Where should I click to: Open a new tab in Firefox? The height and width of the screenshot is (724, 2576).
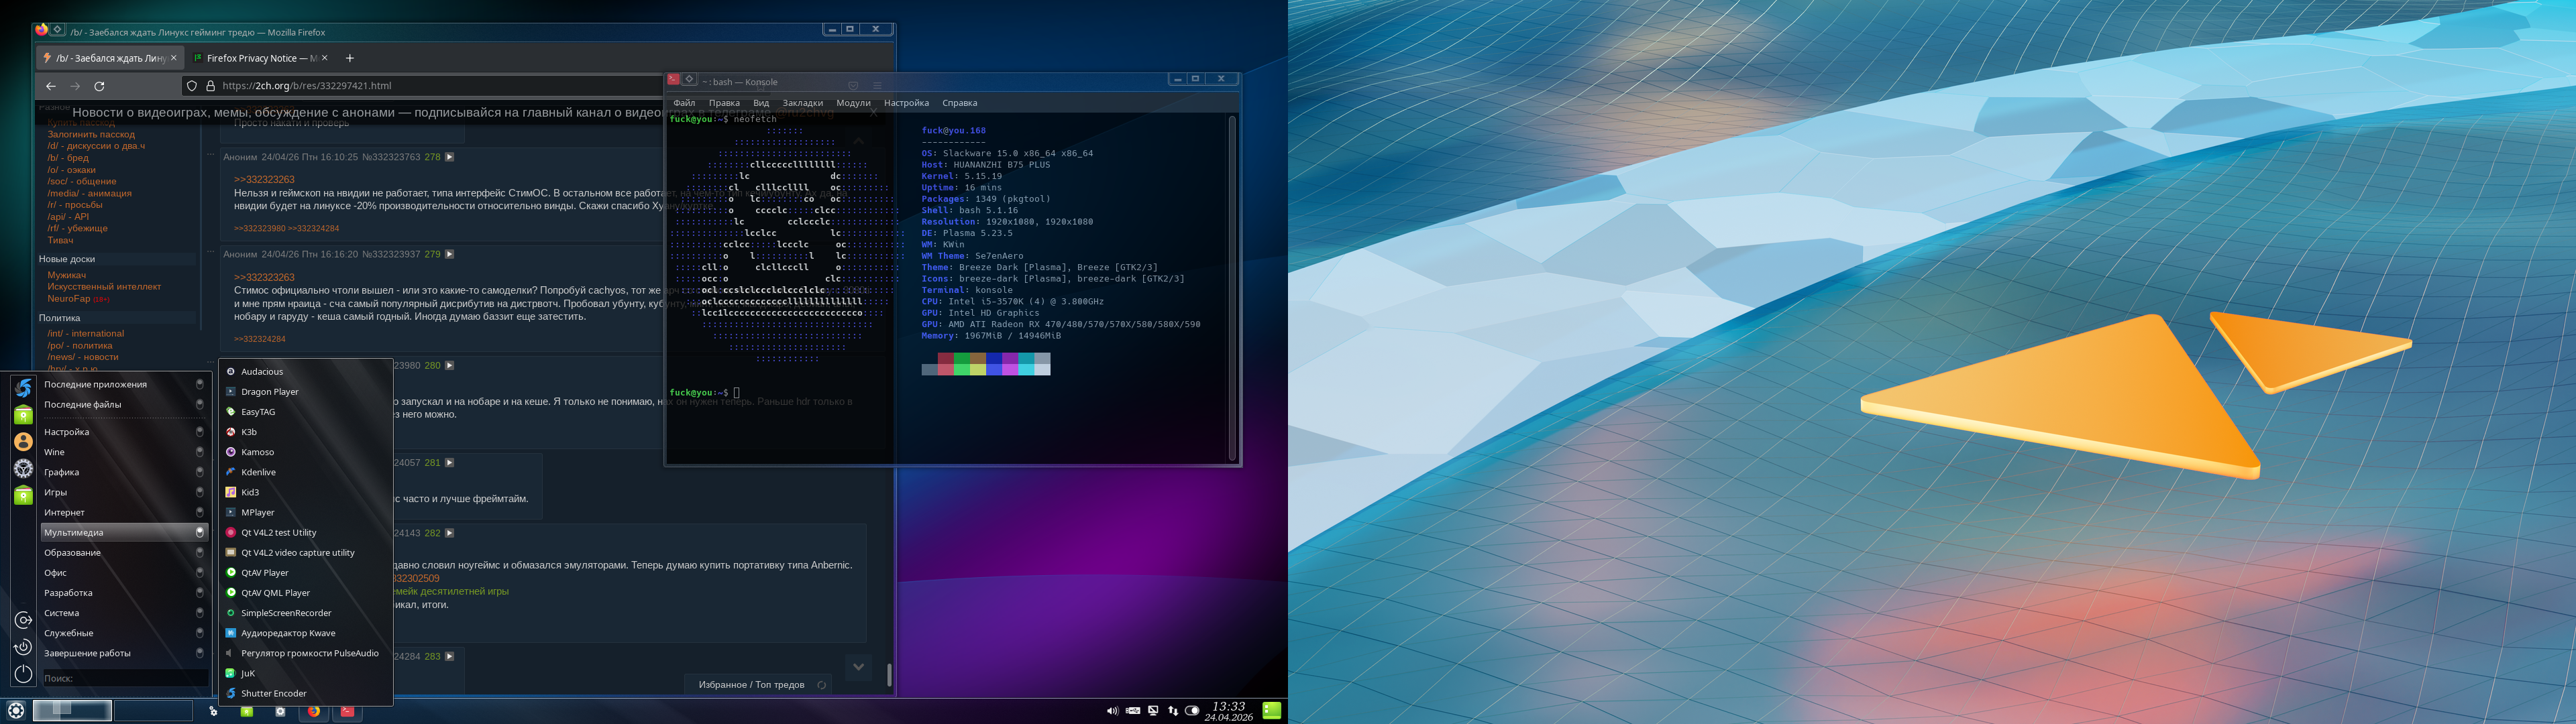tap(349, 58)
